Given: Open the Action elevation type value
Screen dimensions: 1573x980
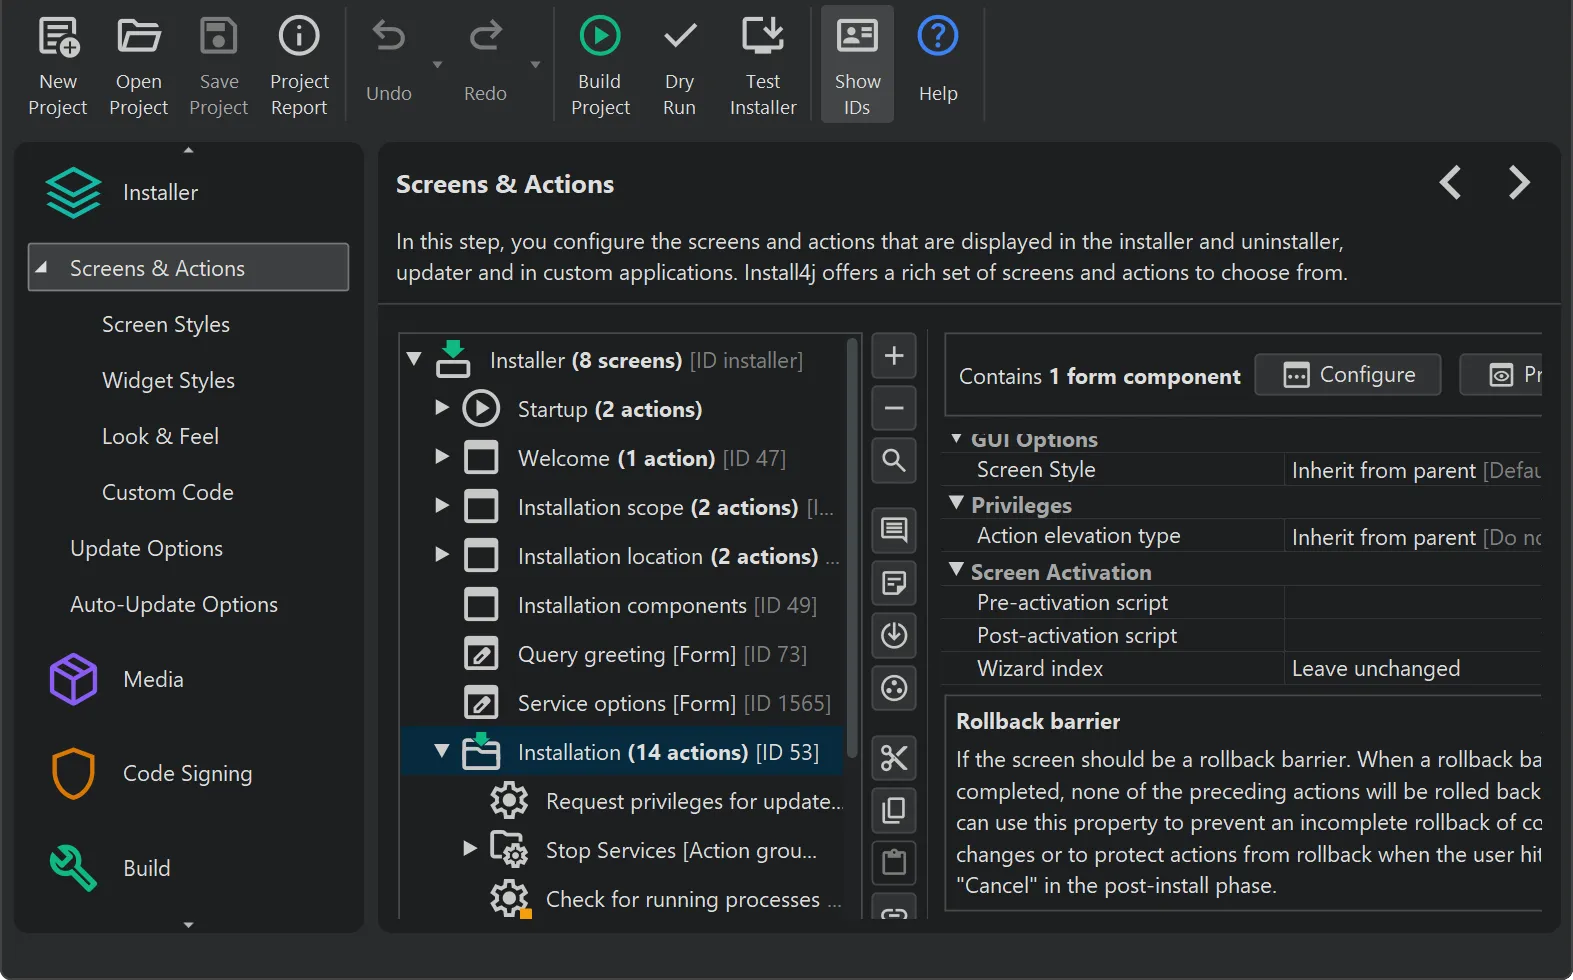Looking at the screenshot, I should (1414, 537).
